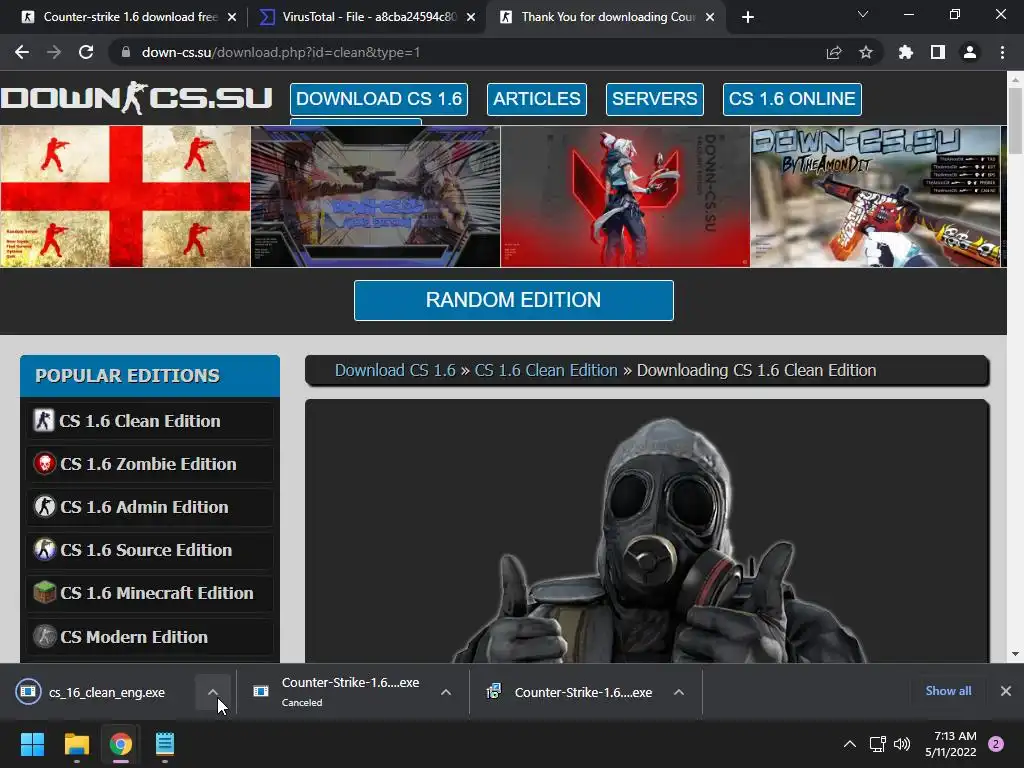Image resolution: width=1024 pixels, height=768 pixels.
Task: Click the RANDOM EDITION button
Action: [x=513, y=300]
